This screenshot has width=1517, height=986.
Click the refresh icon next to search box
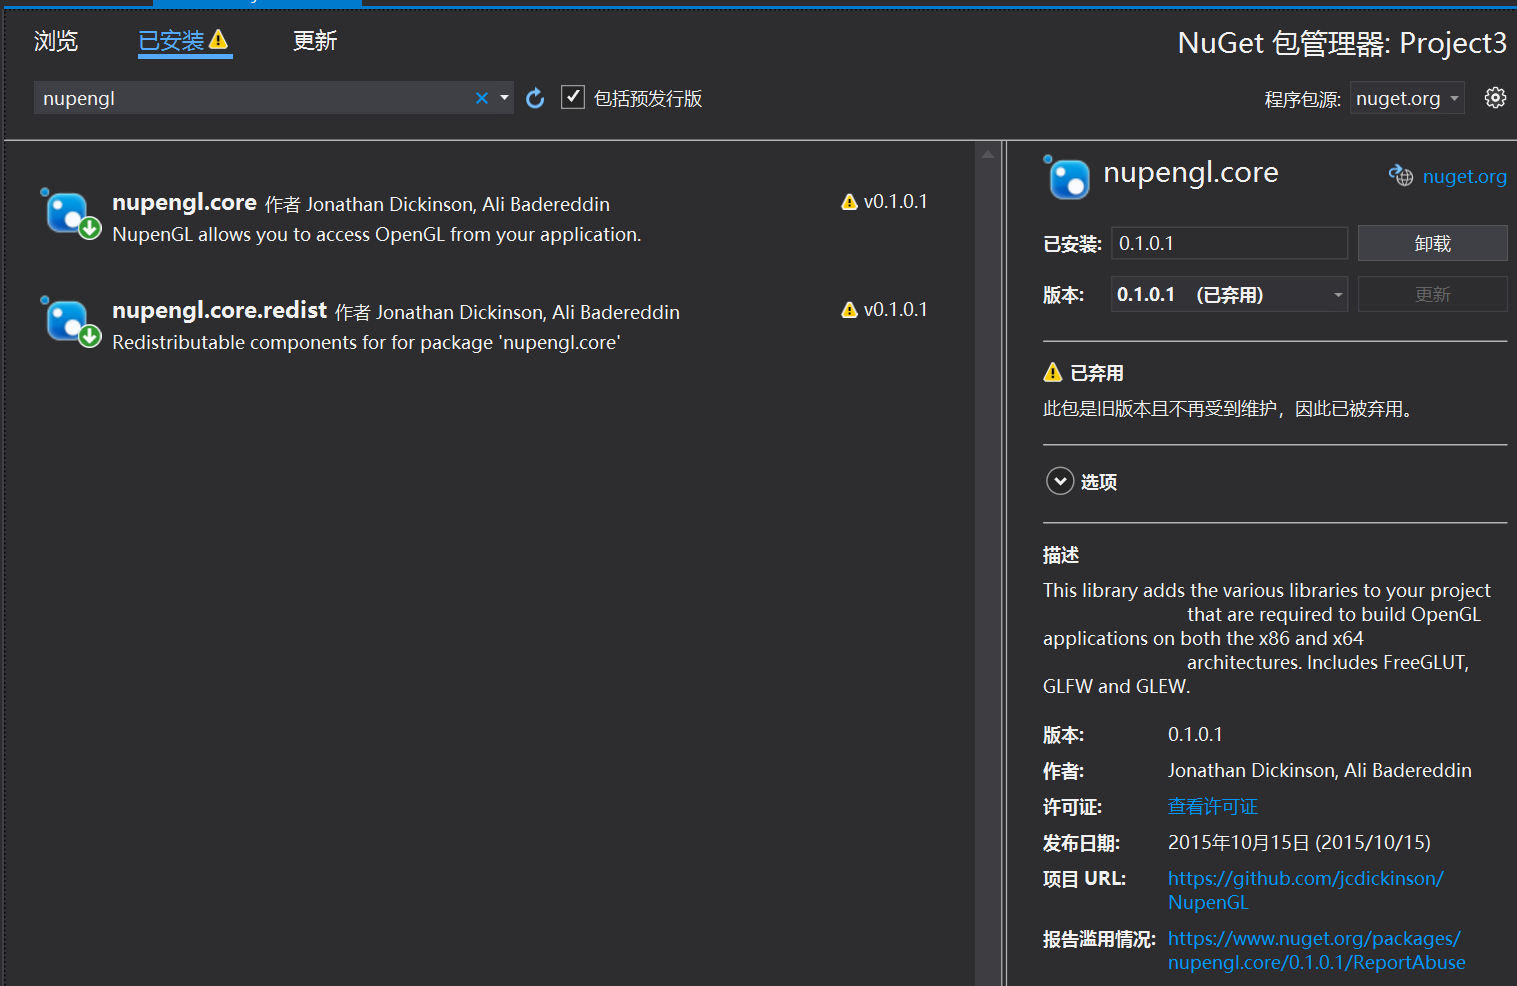click(534, 97)
